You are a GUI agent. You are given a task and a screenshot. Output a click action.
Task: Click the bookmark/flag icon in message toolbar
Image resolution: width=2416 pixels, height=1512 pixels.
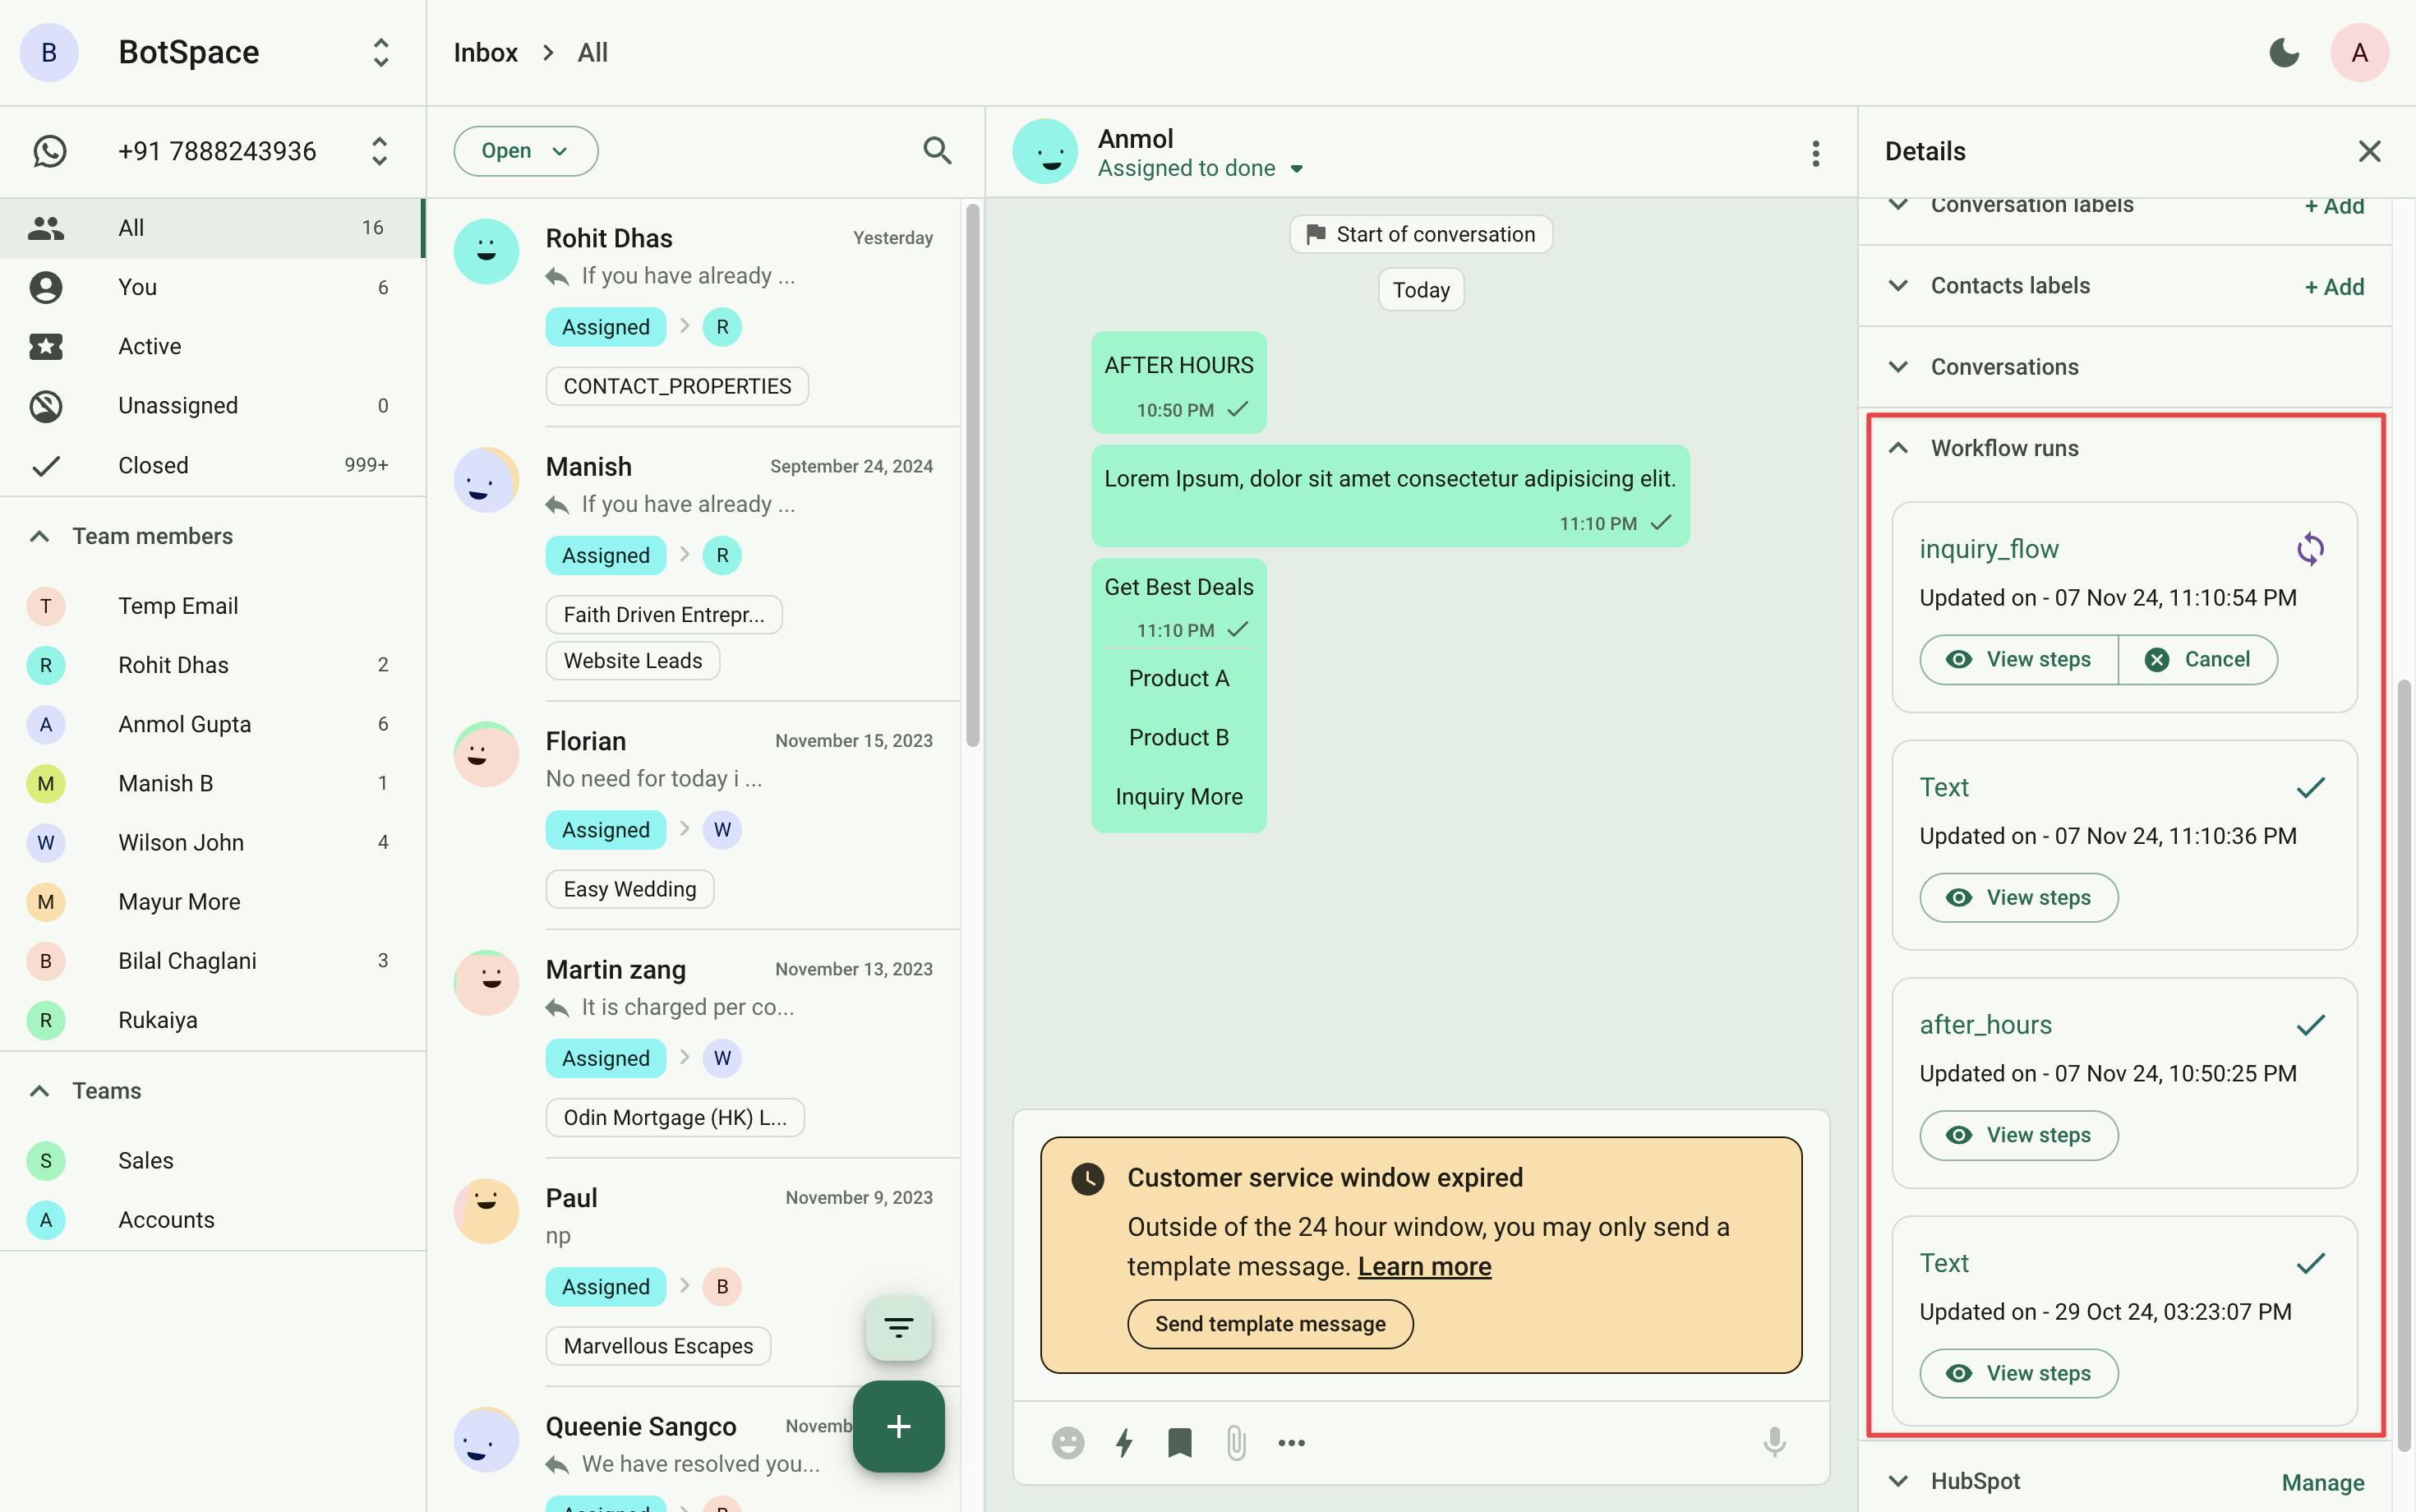click(1178, 1442)
